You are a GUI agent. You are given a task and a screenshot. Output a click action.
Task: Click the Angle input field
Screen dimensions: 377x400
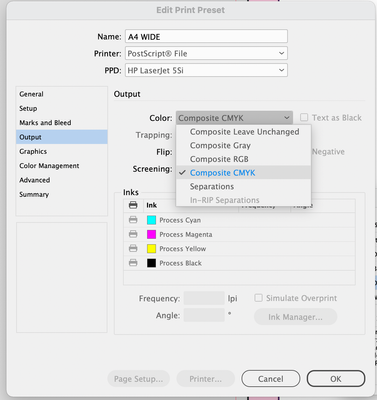click(204, 315)
